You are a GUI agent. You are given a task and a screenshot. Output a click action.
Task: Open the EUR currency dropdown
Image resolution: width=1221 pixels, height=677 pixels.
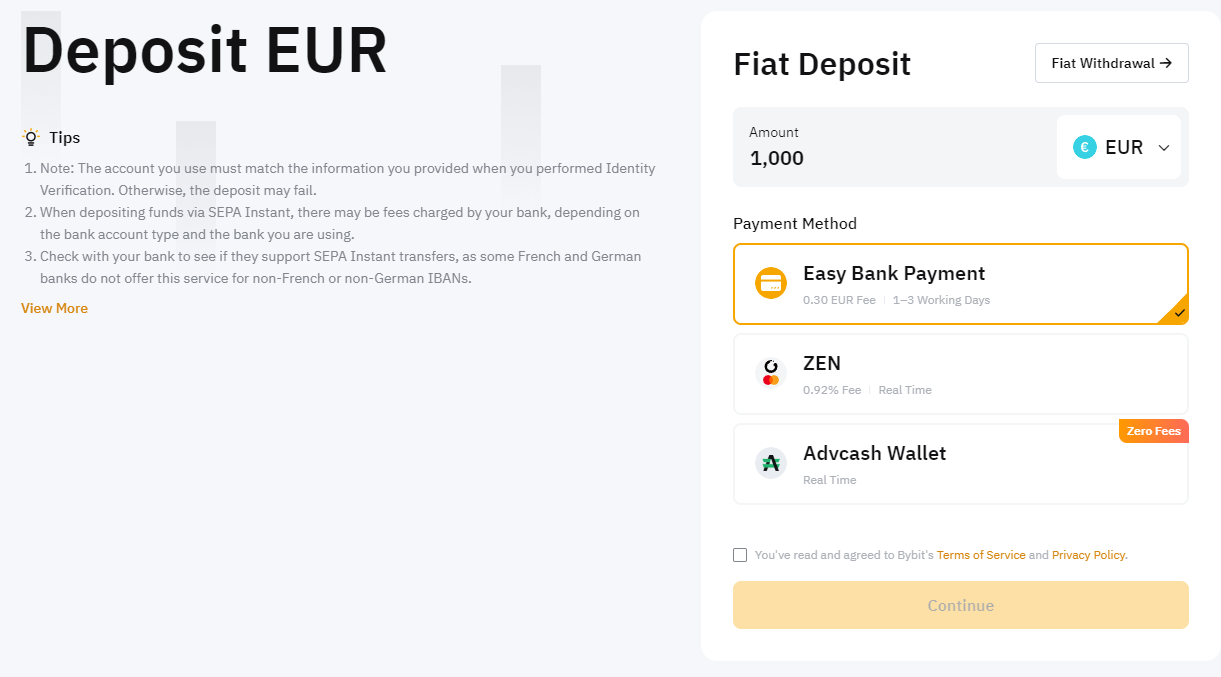1119,147
